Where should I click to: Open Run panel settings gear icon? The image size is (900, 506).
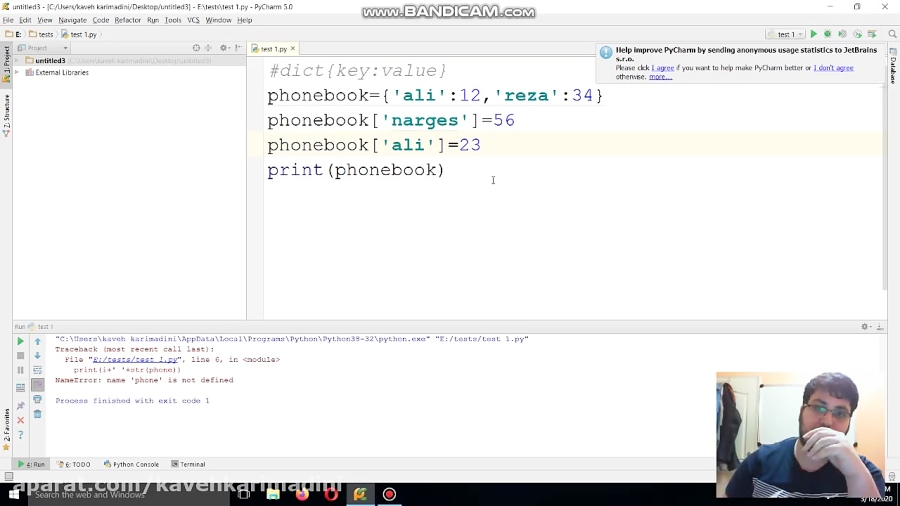[x=866, y=327]
